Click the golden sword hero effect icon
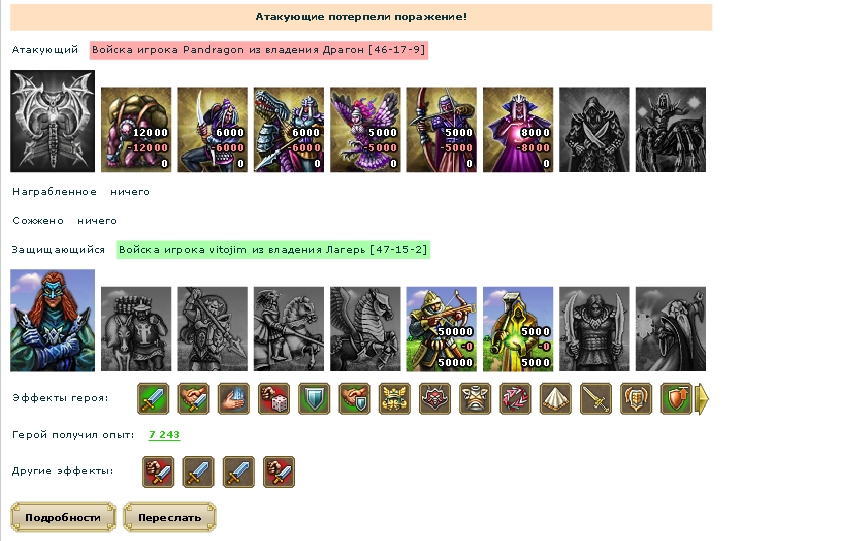The image size is (865, 541). (x=596, y=399)
